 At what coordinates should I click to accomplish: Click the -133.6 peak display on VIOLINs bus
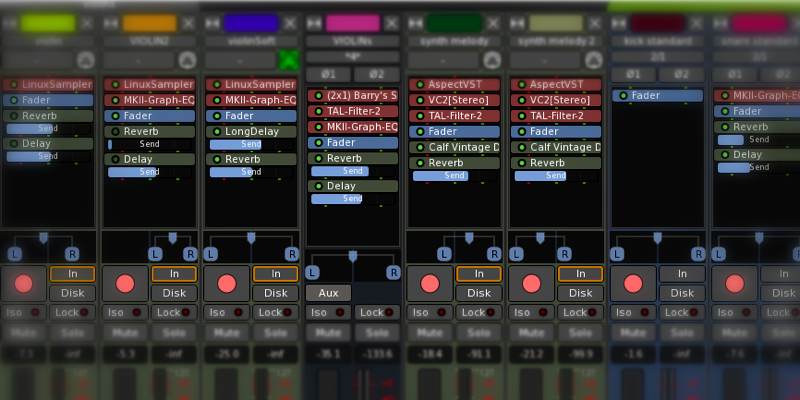point(377,354)
